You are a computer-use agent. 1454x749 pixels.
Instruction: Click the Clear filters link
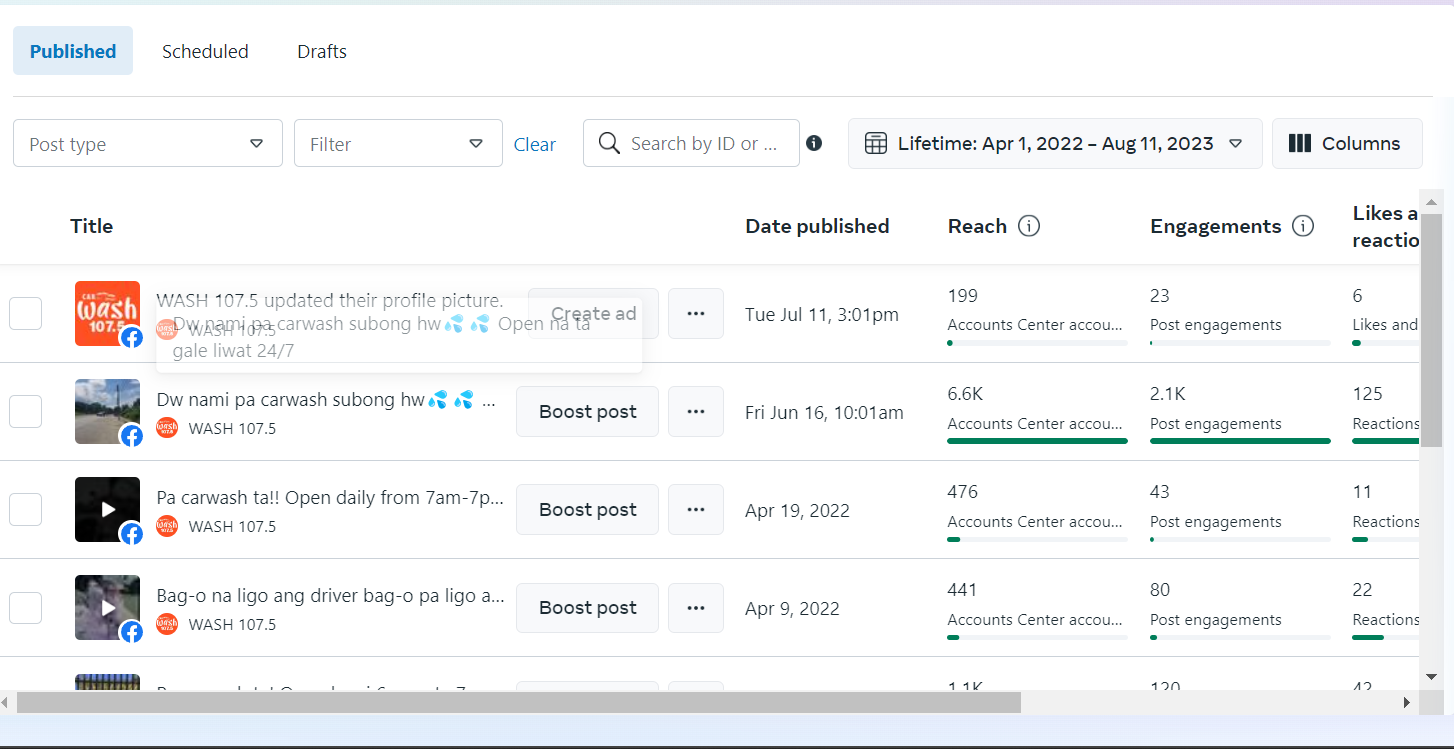click(535, 145)
